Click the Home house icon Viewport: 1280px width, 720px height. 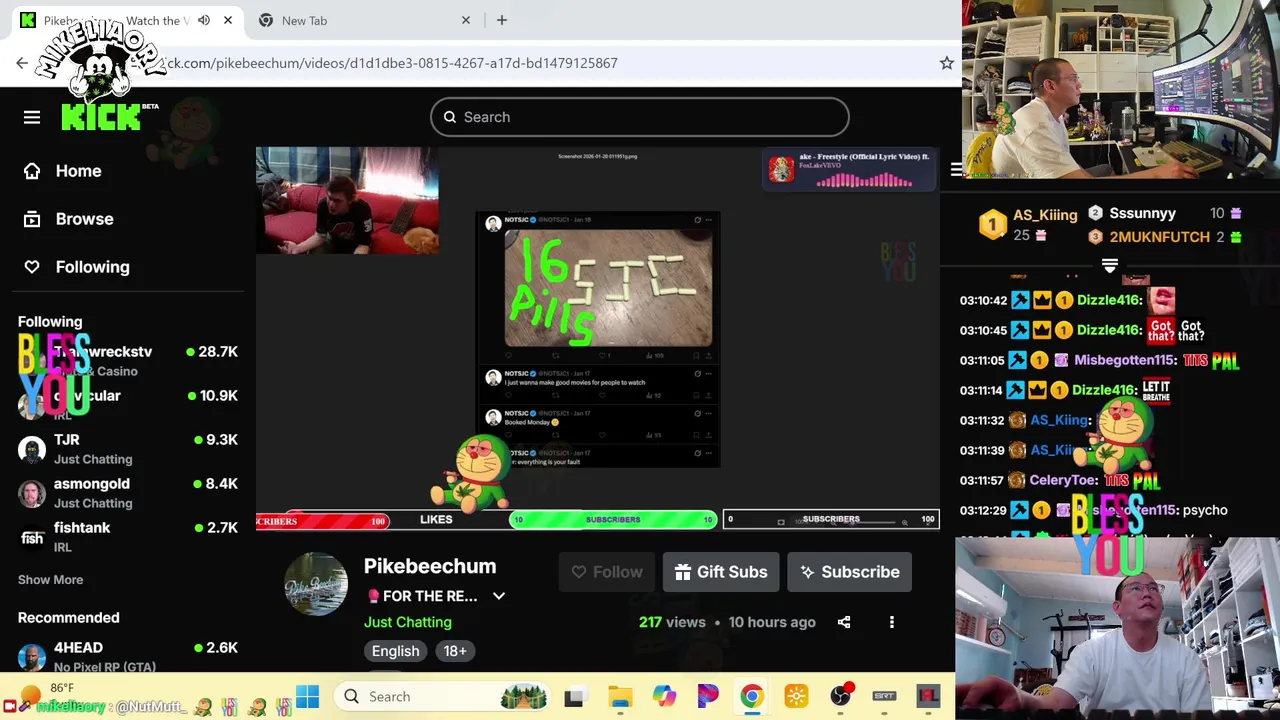coord(32,171)
